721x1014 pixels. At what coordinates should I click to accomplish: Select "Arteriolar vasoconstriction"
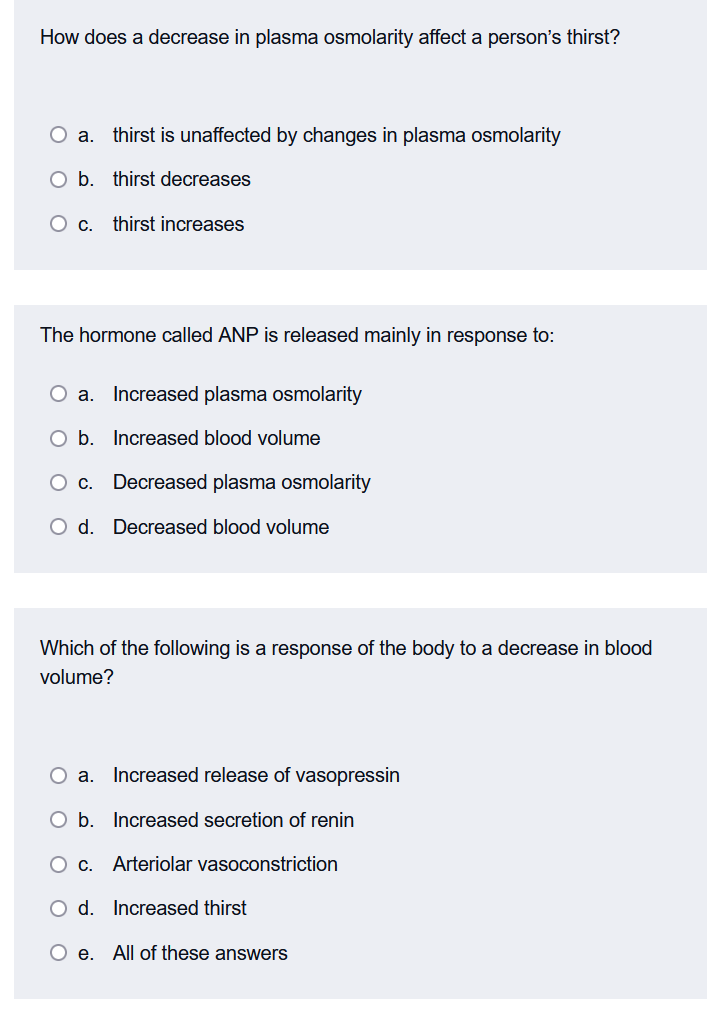coord(58,863)
